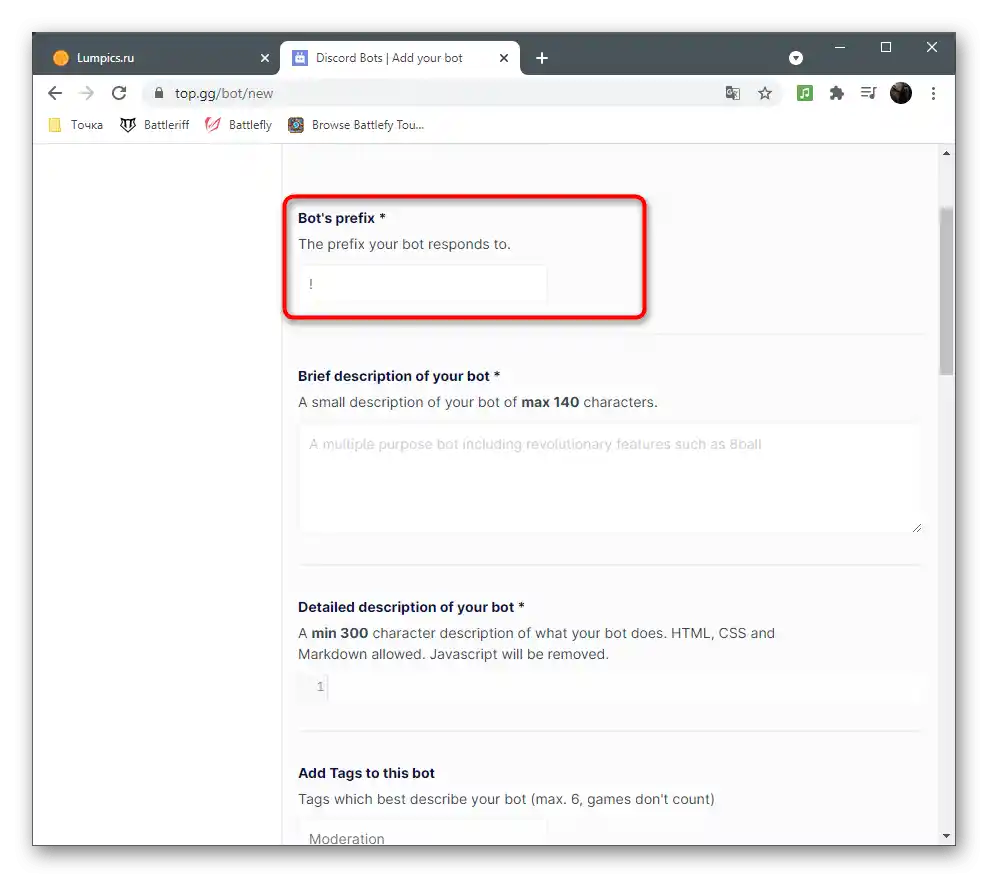Click the browser forward arrow
The width and height of the screenshot is (988, 878).
pyautogui.click(x=86, y=93)
